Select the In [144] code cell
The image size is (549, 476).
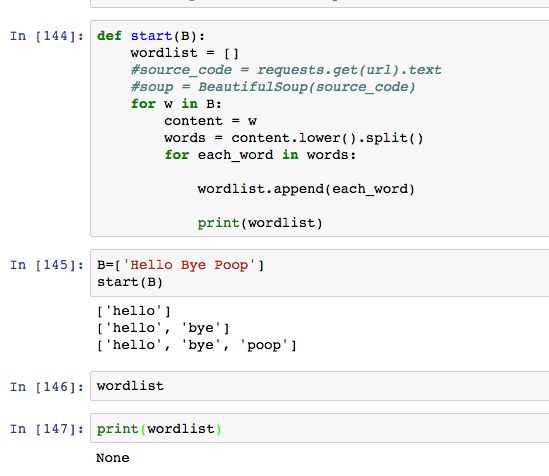(x=319, y=128)
